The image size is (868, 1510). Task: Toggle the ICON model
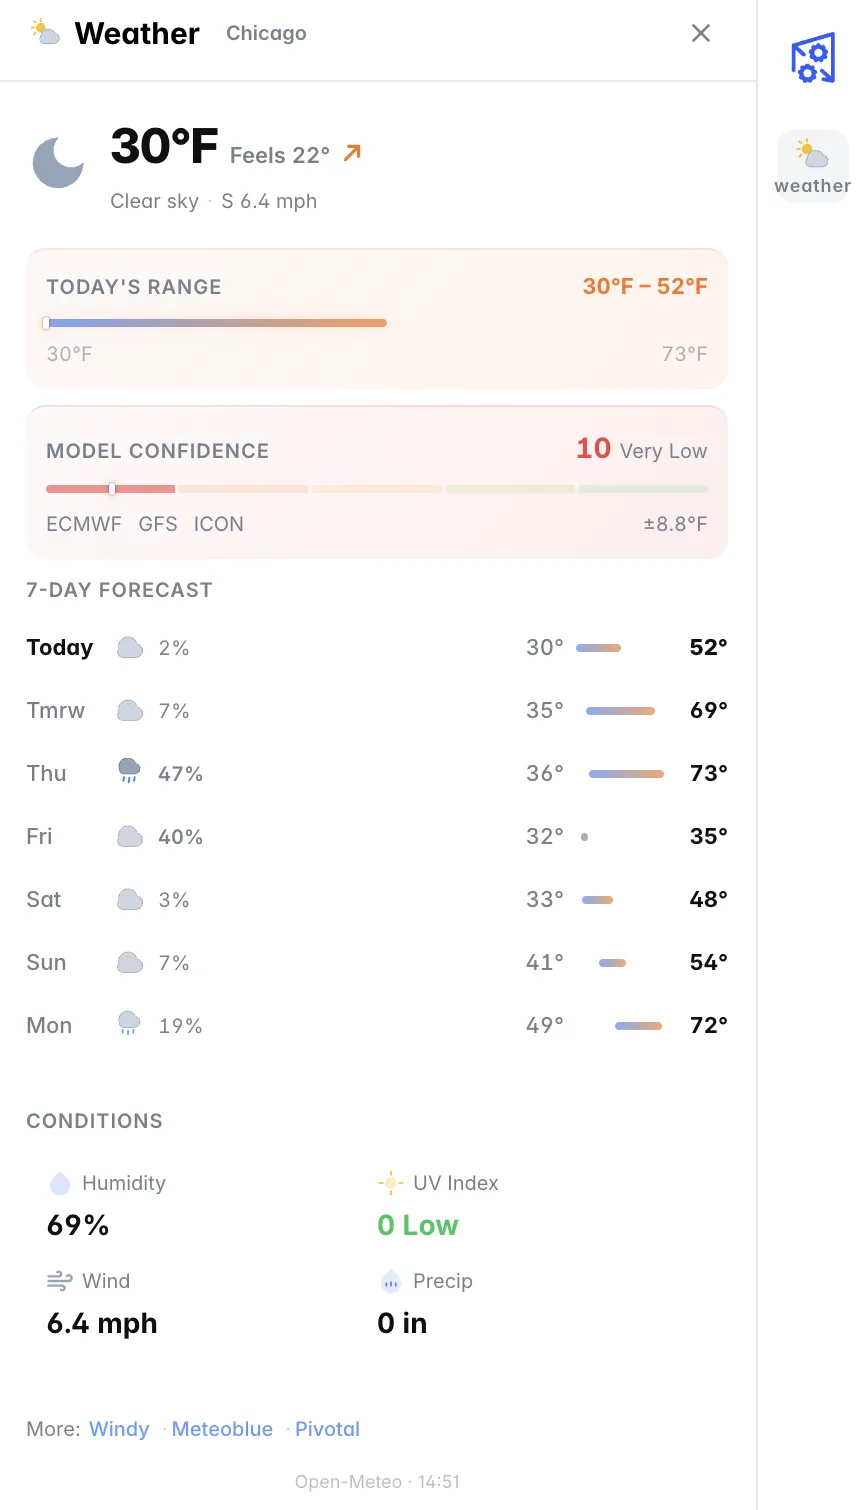219,523
